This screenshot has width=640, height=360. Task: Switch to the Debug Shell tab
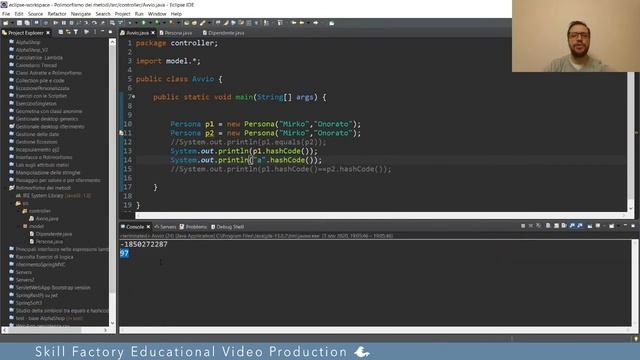227,227
